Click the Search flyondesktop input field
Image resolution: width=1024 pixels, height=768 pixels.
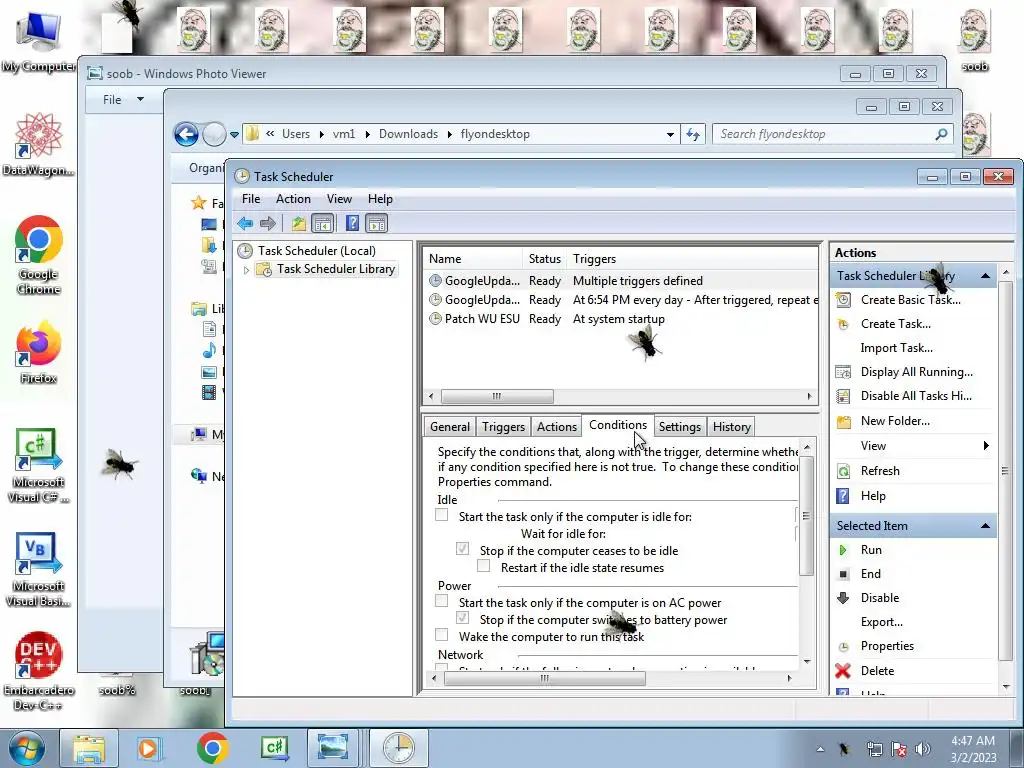[x=826, y=135]
